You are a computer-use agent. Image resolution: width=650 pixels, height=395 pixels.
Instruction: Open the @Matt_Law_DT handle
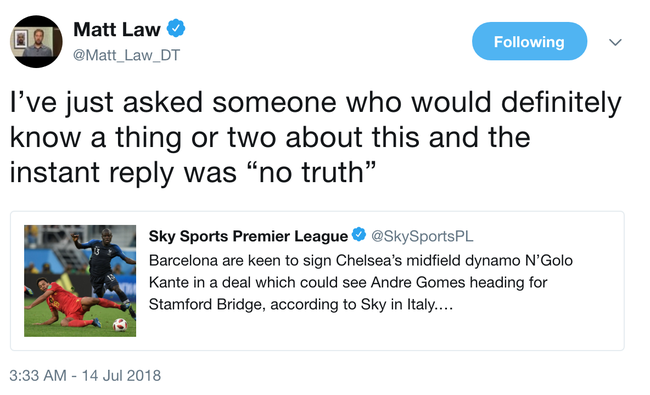click(x=126, y=55)
